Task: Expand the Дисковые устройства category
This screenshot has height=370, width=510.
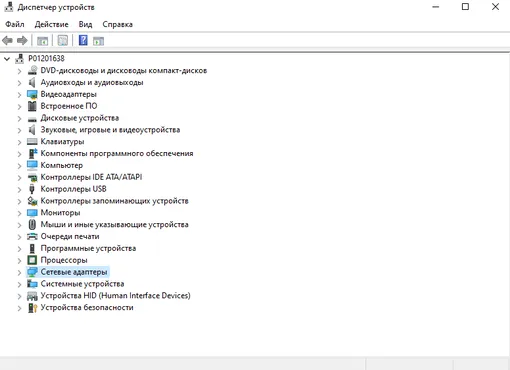Action: (x=19, y=118)
